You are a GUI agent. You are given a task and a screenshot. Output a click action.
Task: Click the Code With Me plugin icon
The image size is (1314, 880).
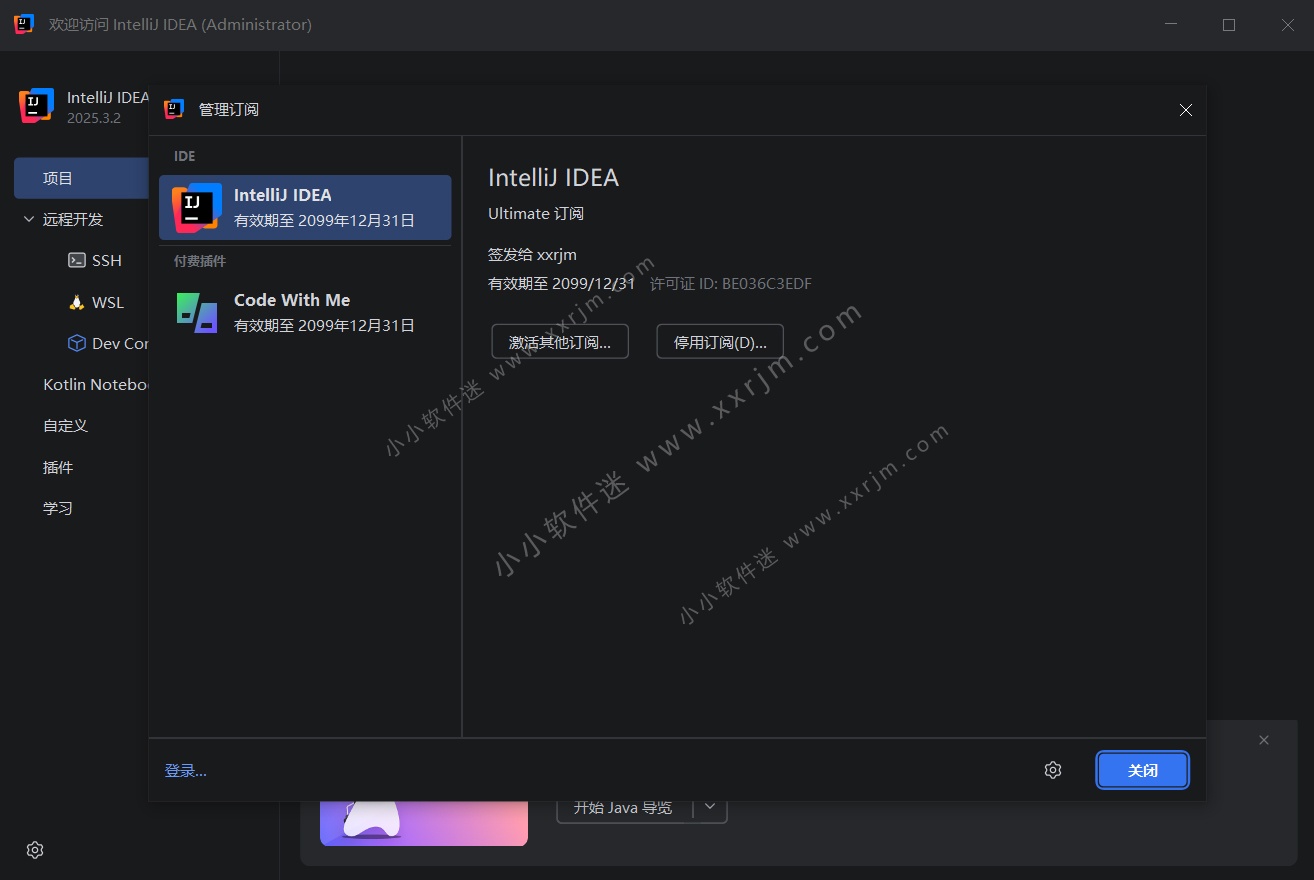(196, 311)
